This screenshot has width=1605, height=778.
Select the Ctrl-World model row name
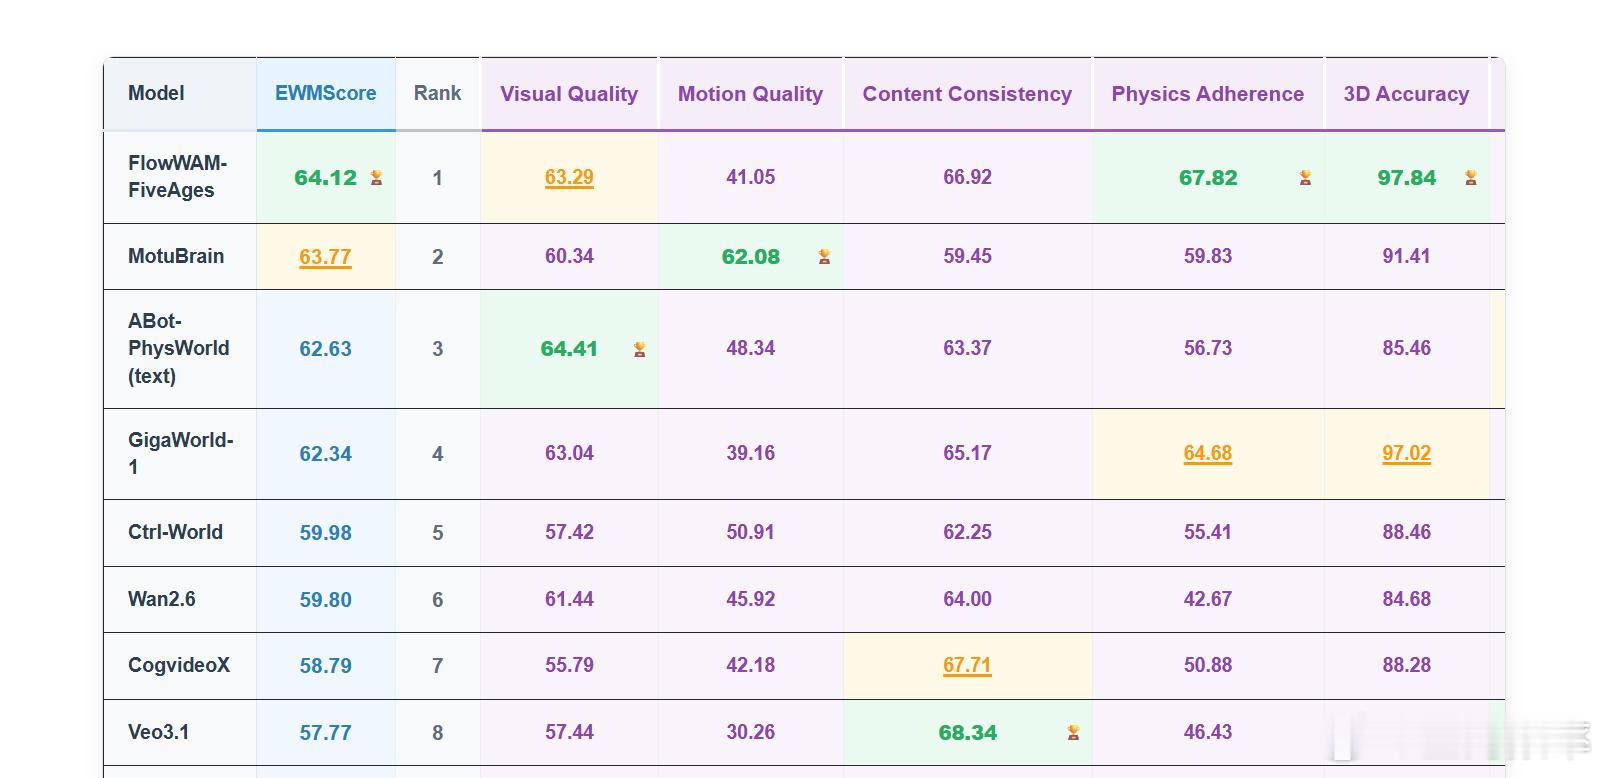click(175, 532)
